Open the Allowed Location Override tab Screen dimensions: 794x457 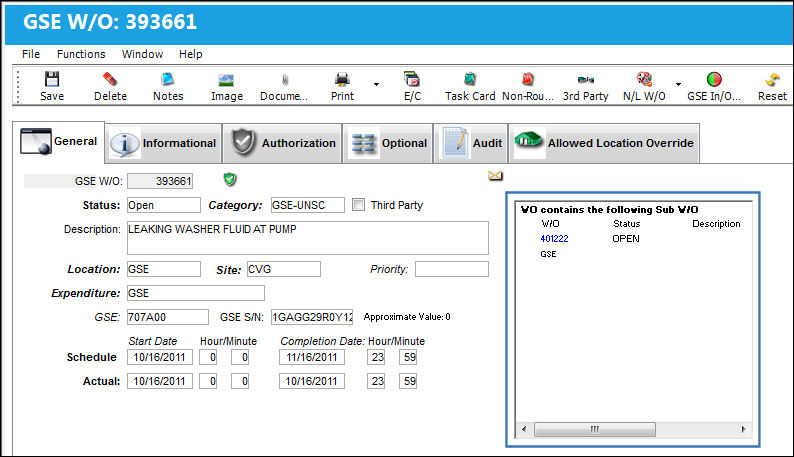pos(604,143)
